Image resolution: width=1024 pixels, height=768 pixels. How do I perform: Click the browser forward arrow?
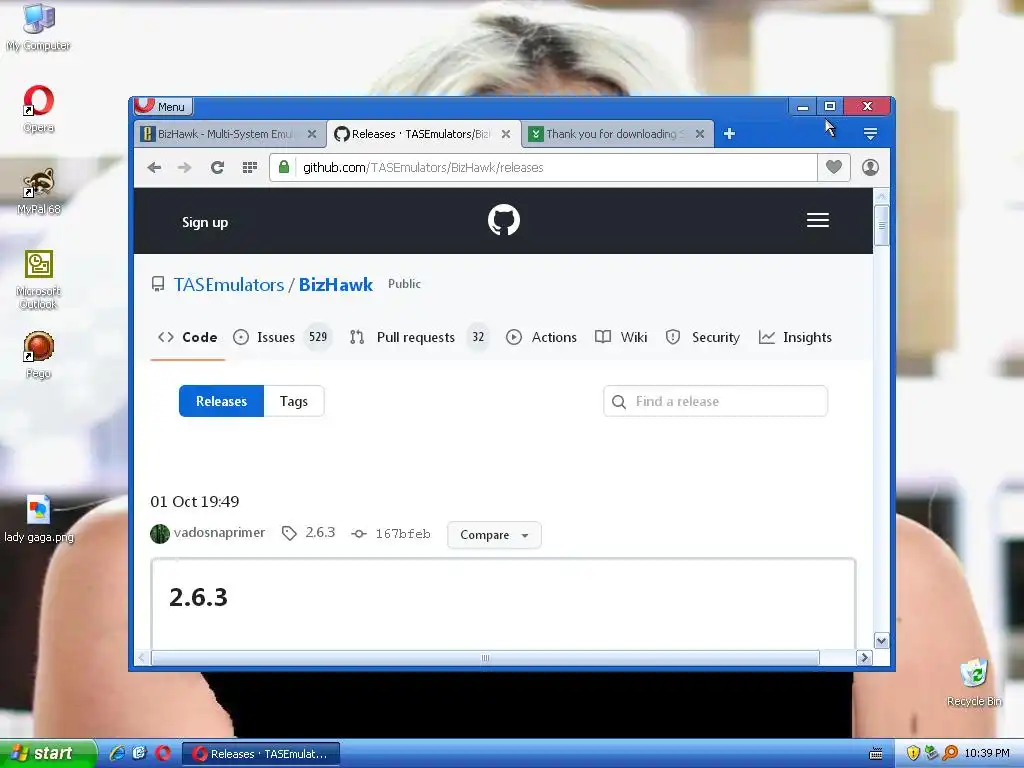click(185, 168)
